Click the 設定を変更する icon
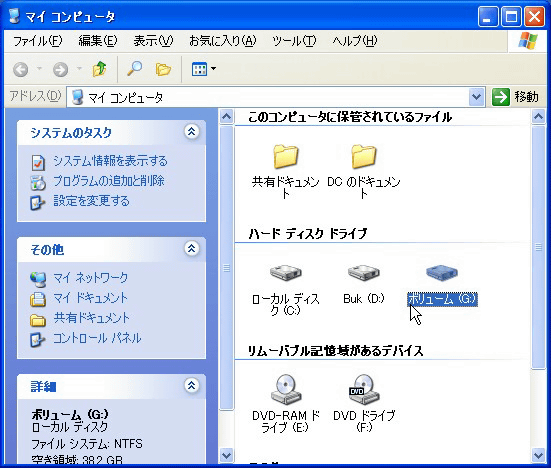551x468 pixels. [x=38, y=202]
